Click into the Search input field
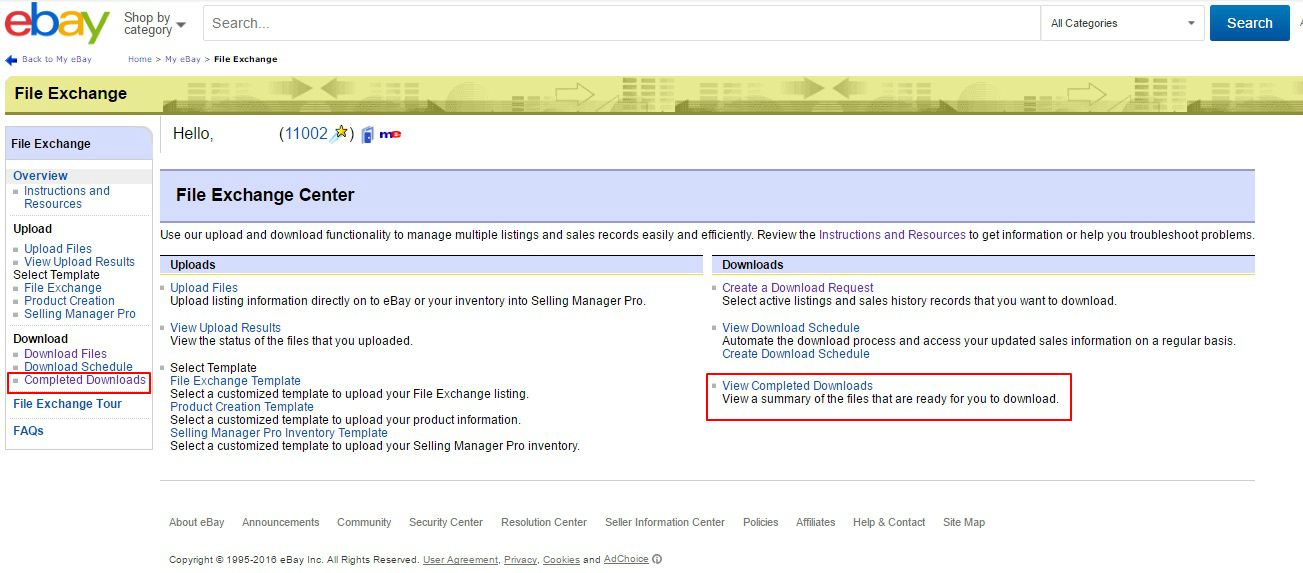 (622, 23)
